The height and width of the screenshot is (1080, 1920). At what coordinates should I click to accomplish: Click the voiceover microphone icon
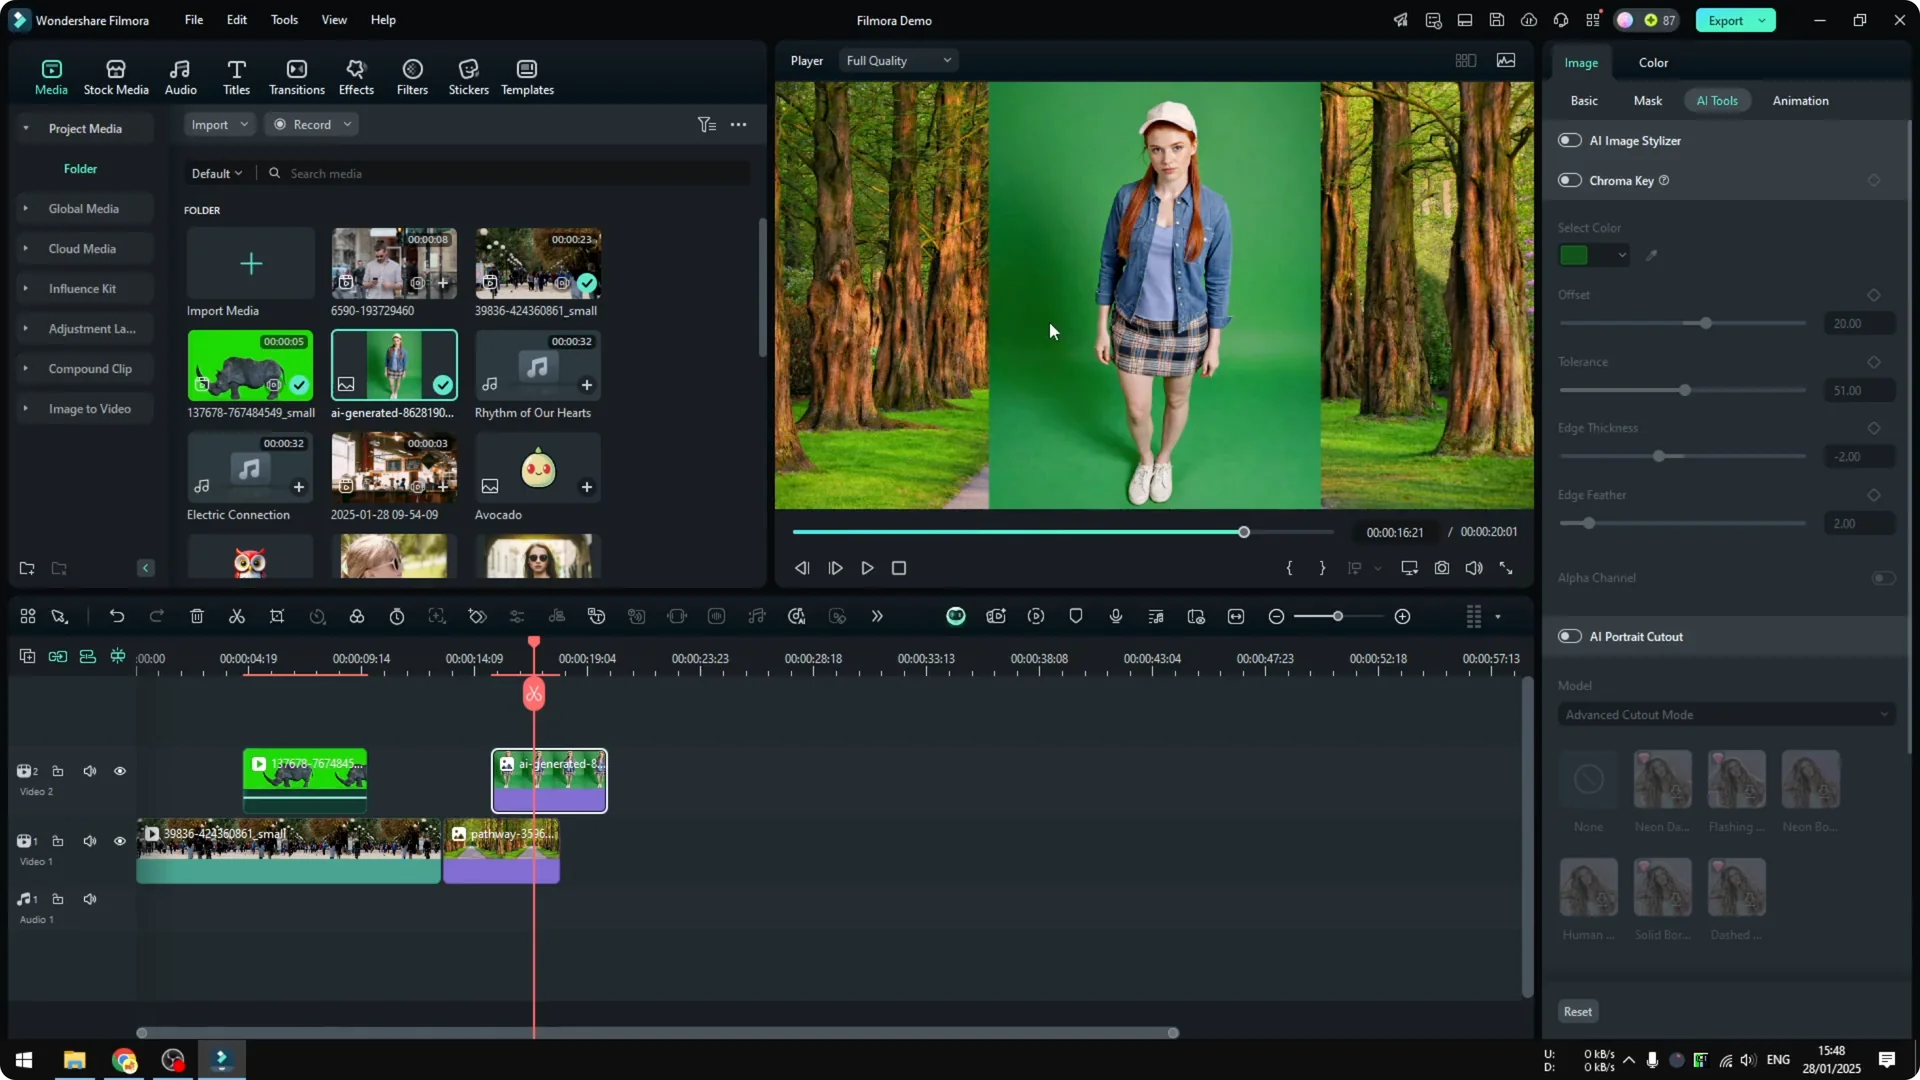[x=1115, y=616]
